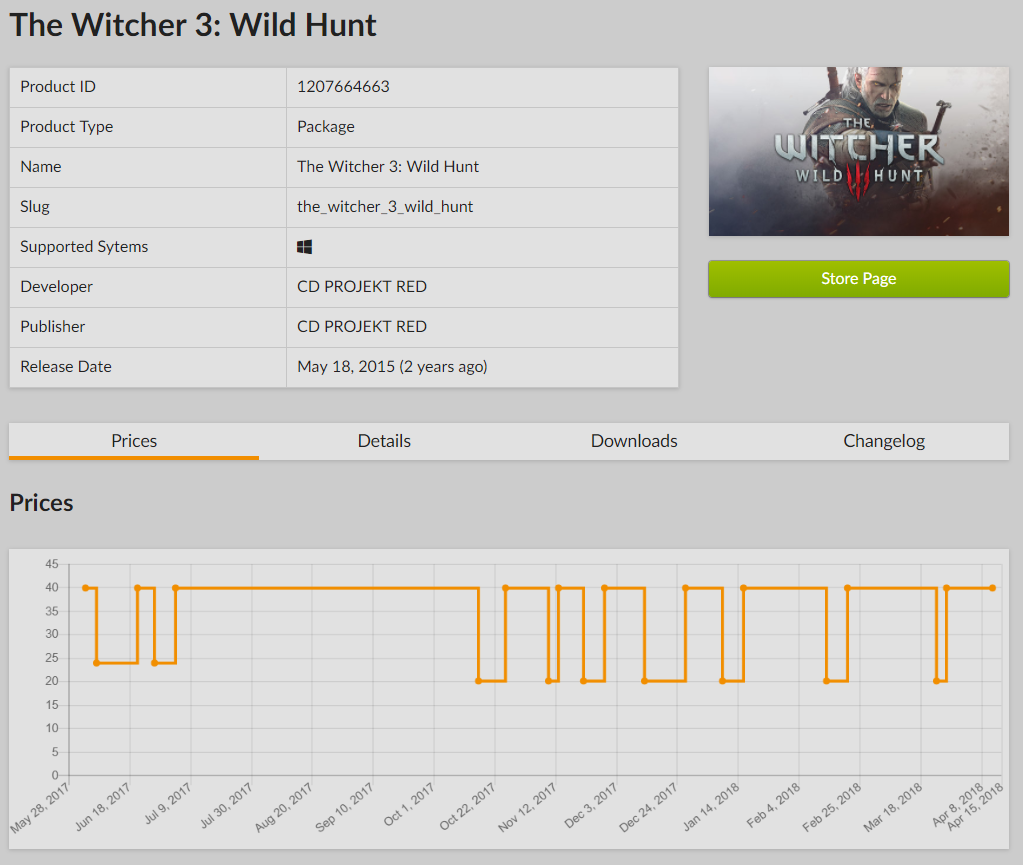This screenshot has width=1023, height=865.
Task: Click the last price point near Apr 15, 2018
Action: 991,589
